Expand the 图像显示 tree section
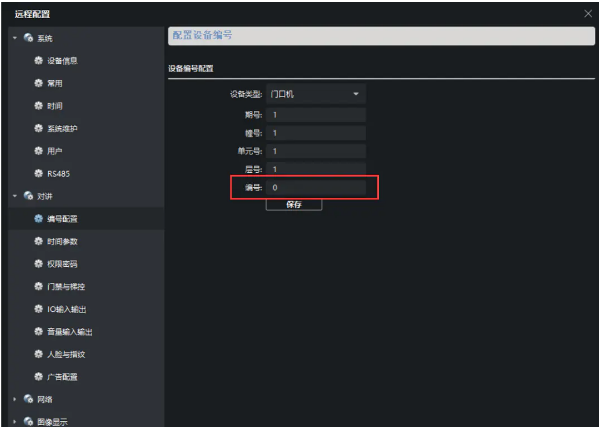 (15, 422)
